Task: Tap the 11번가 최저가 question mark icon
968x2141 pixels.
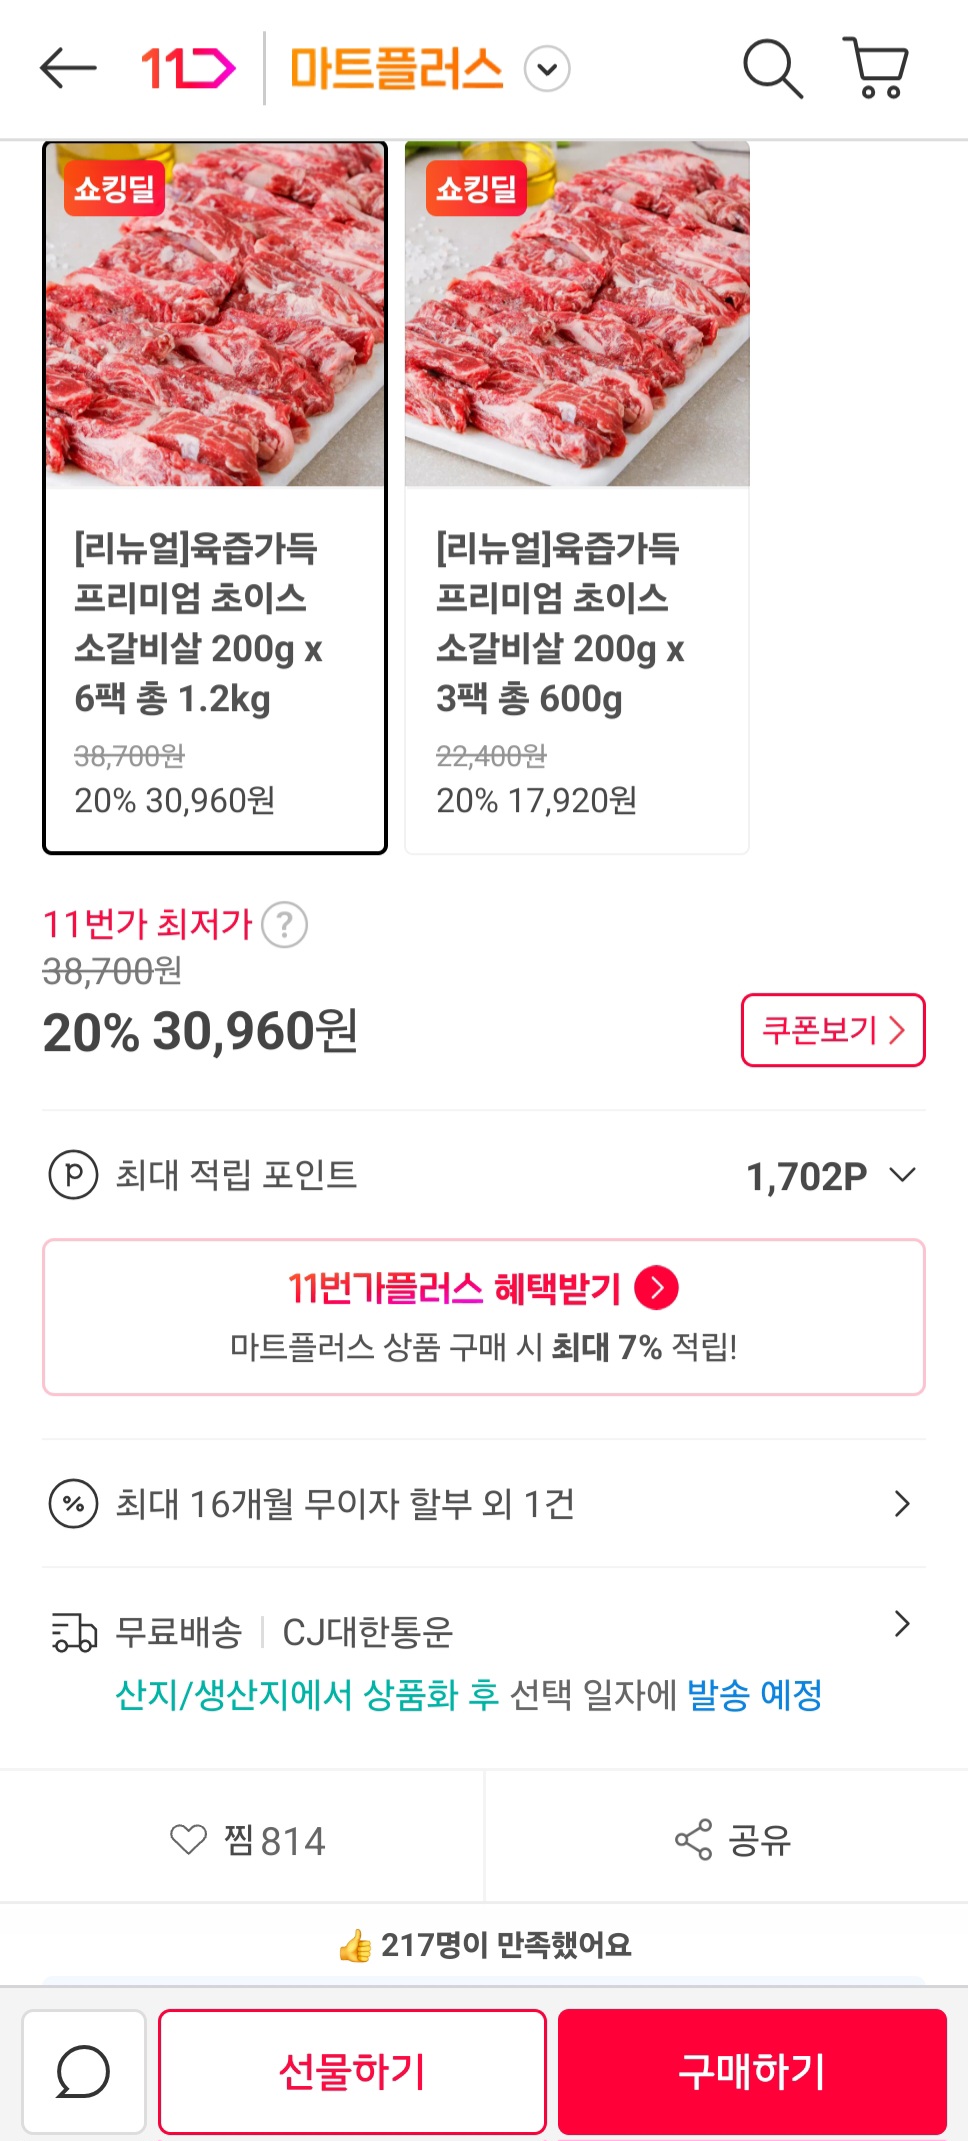Action: pyautogui.click(x=285, y=925)
